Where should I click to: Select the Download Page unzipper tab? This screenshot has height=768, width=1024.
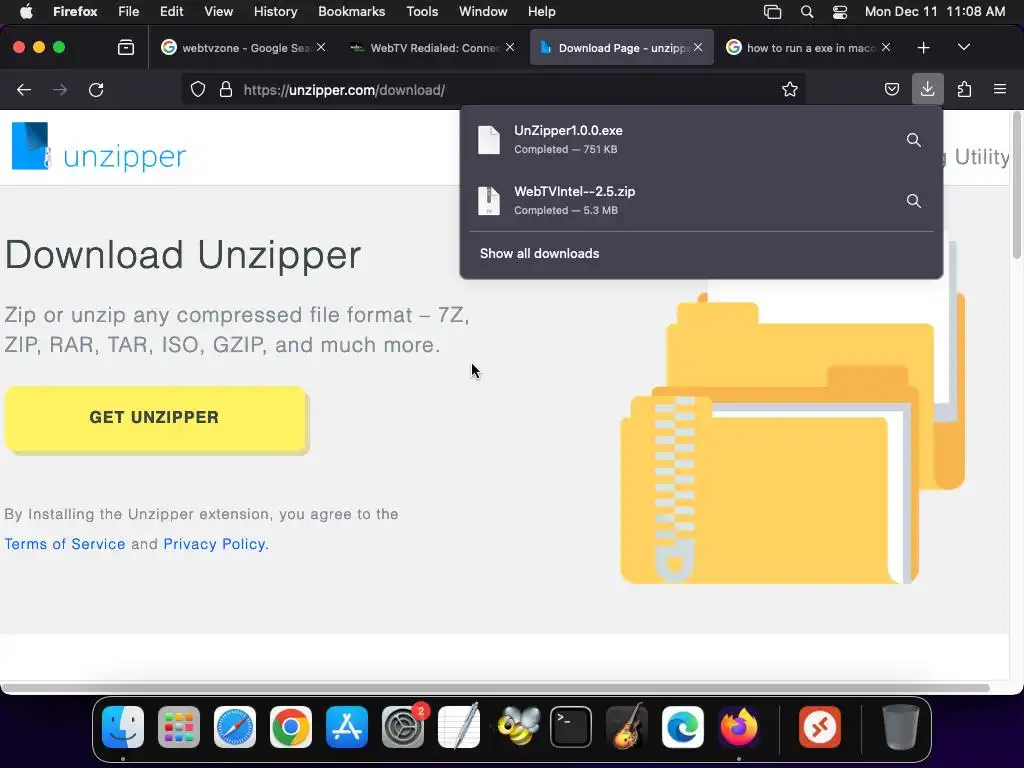(x=622, y=48)
